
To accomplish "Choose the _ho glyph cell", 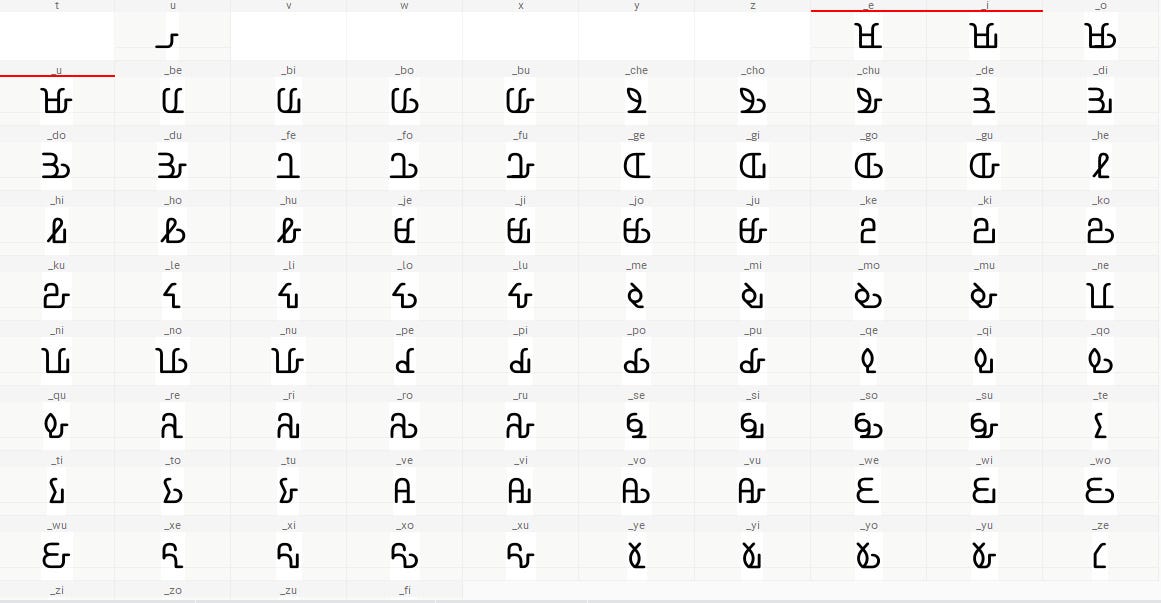I will point(173,224).
